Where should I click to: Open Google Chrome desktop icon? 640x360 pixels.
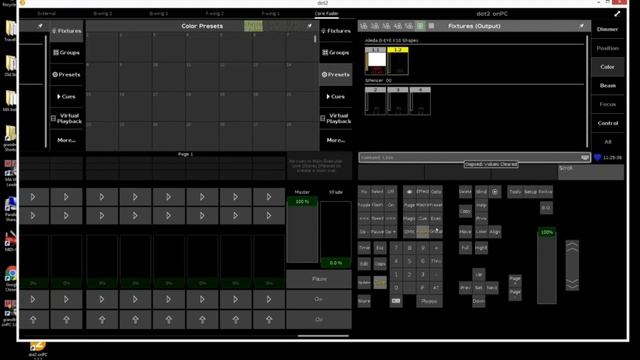(11, 278)
